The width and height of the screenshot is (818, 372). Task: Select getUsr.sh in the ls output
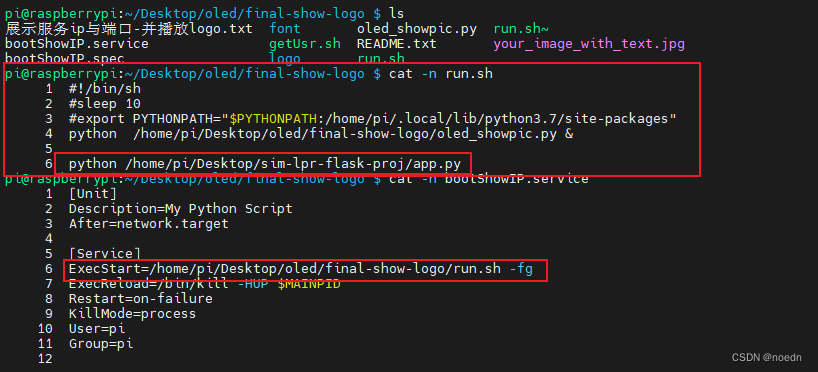click(x=305, y=44)
